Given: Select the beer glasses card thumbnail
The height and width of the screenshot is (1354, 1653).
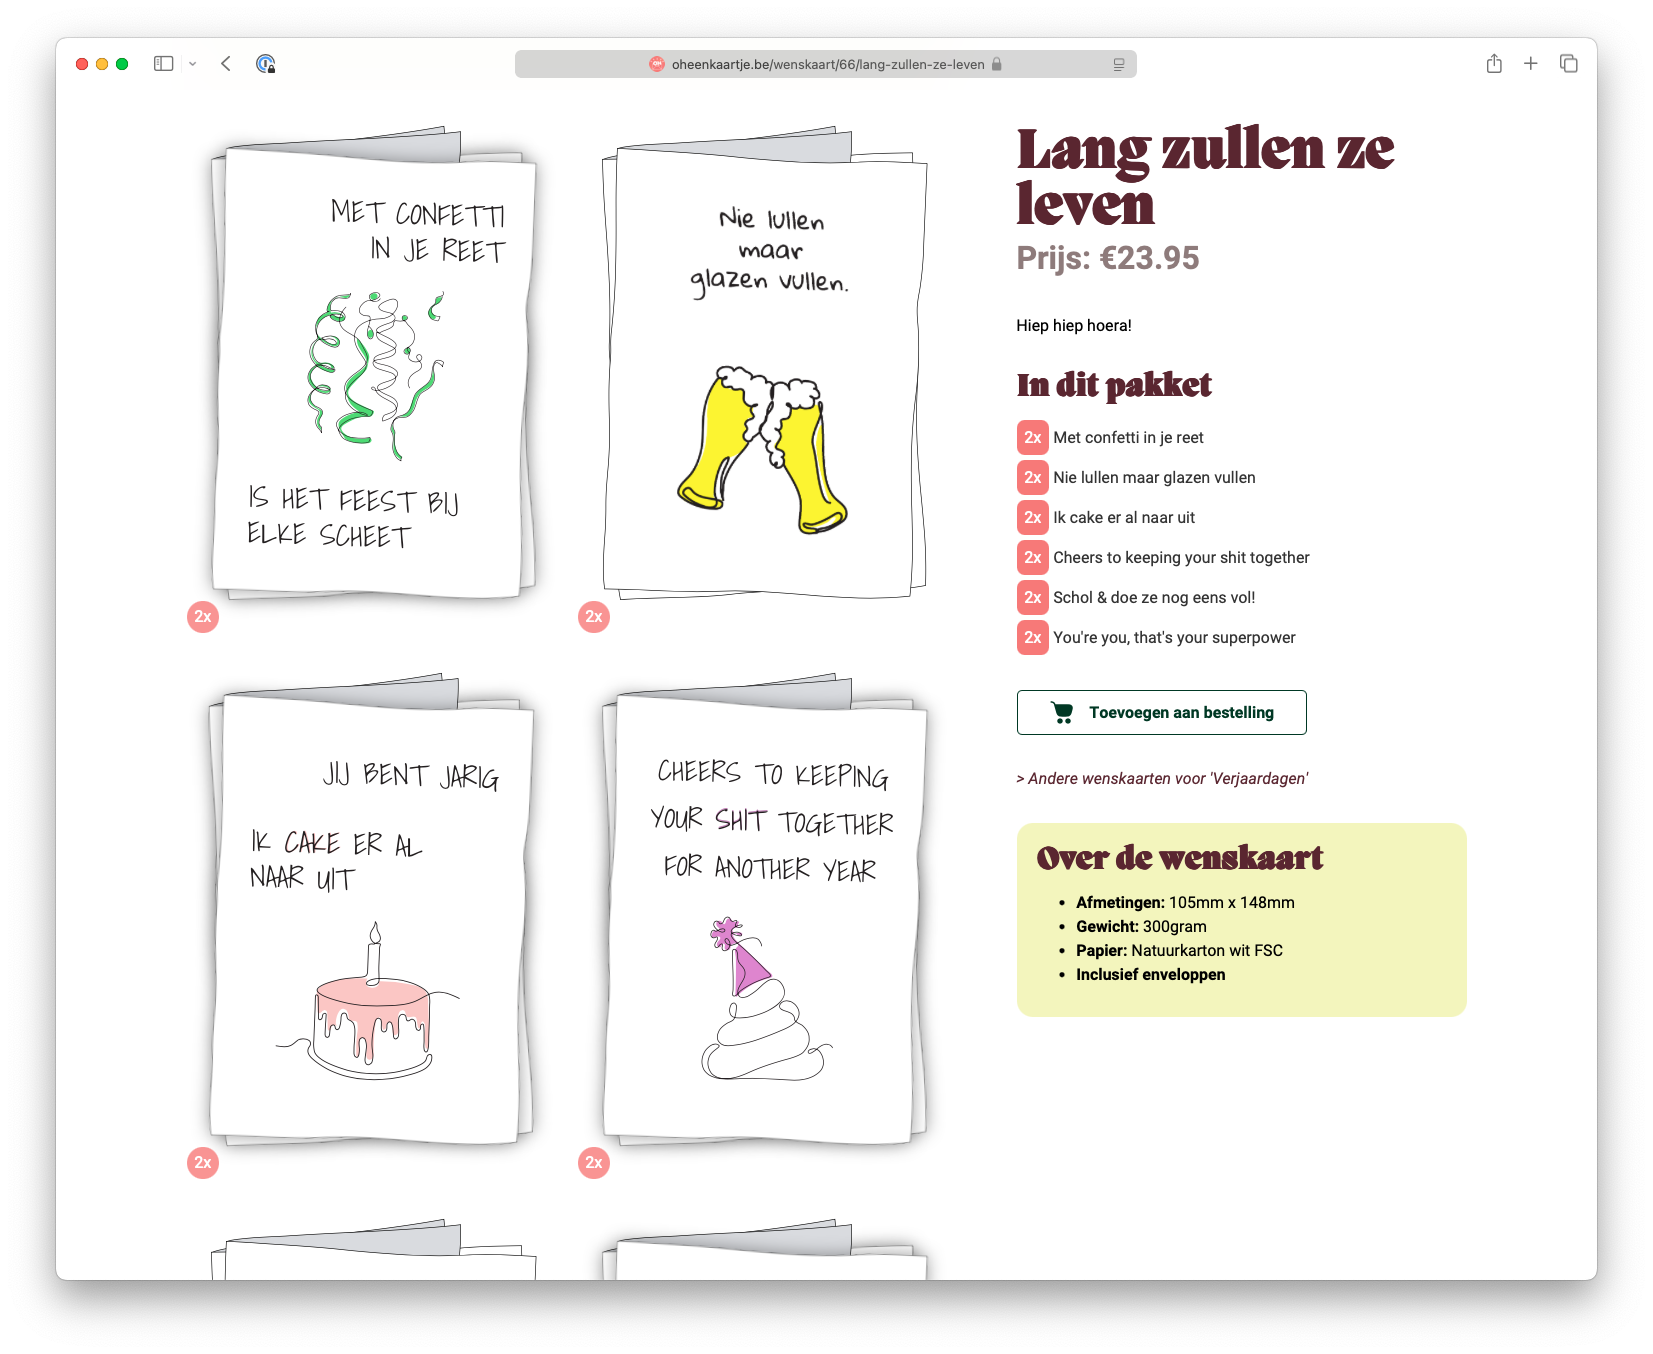Looking at the screenshot, I should 764,370.
